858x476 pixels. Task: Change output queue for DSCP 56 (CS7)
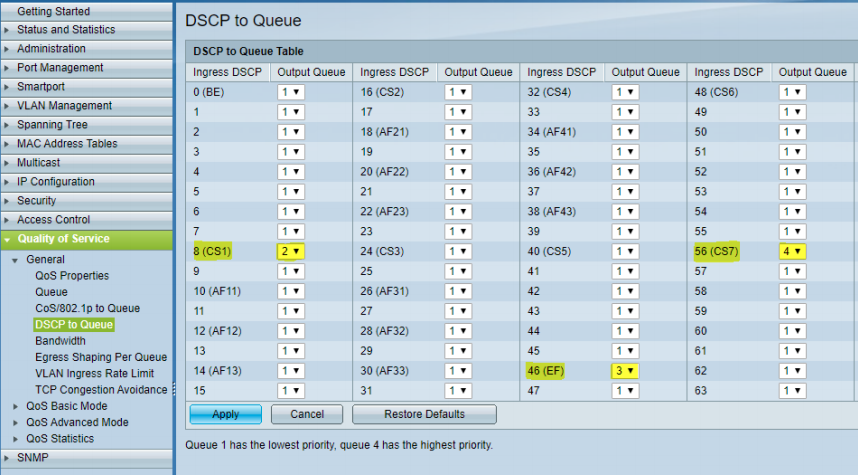(792, 252)
